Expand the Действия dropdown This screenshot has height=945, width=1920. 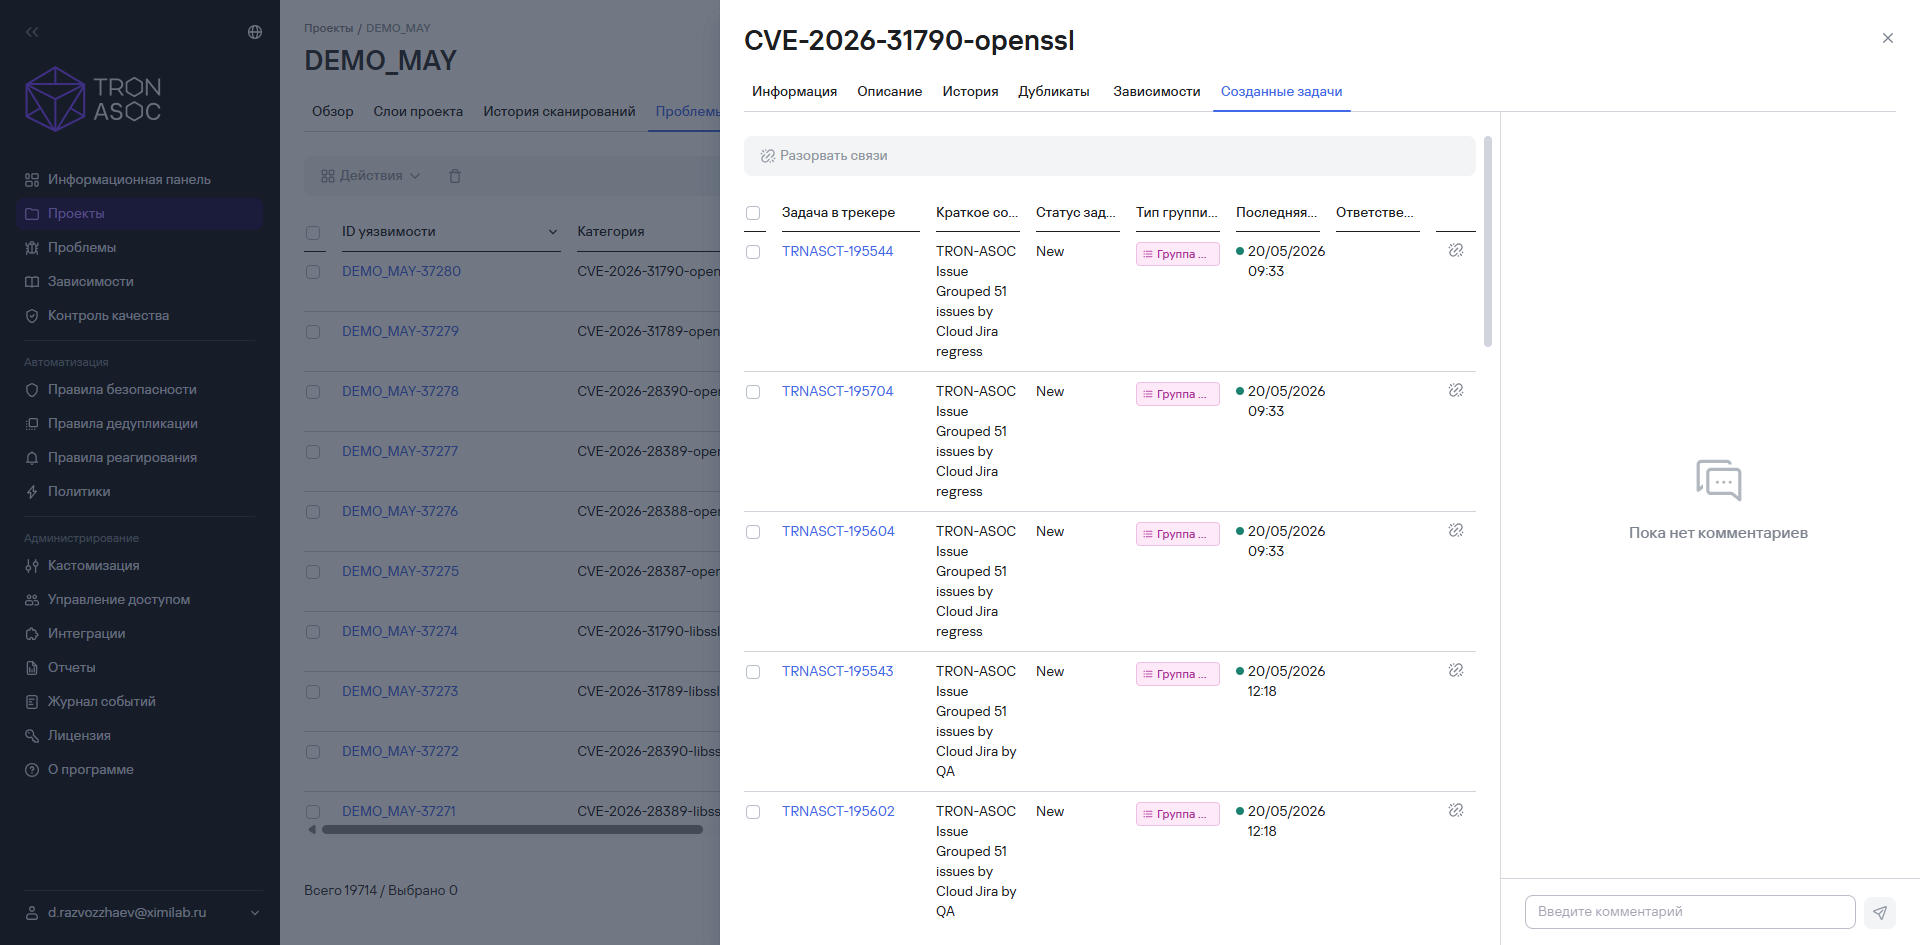coord(371,176)
